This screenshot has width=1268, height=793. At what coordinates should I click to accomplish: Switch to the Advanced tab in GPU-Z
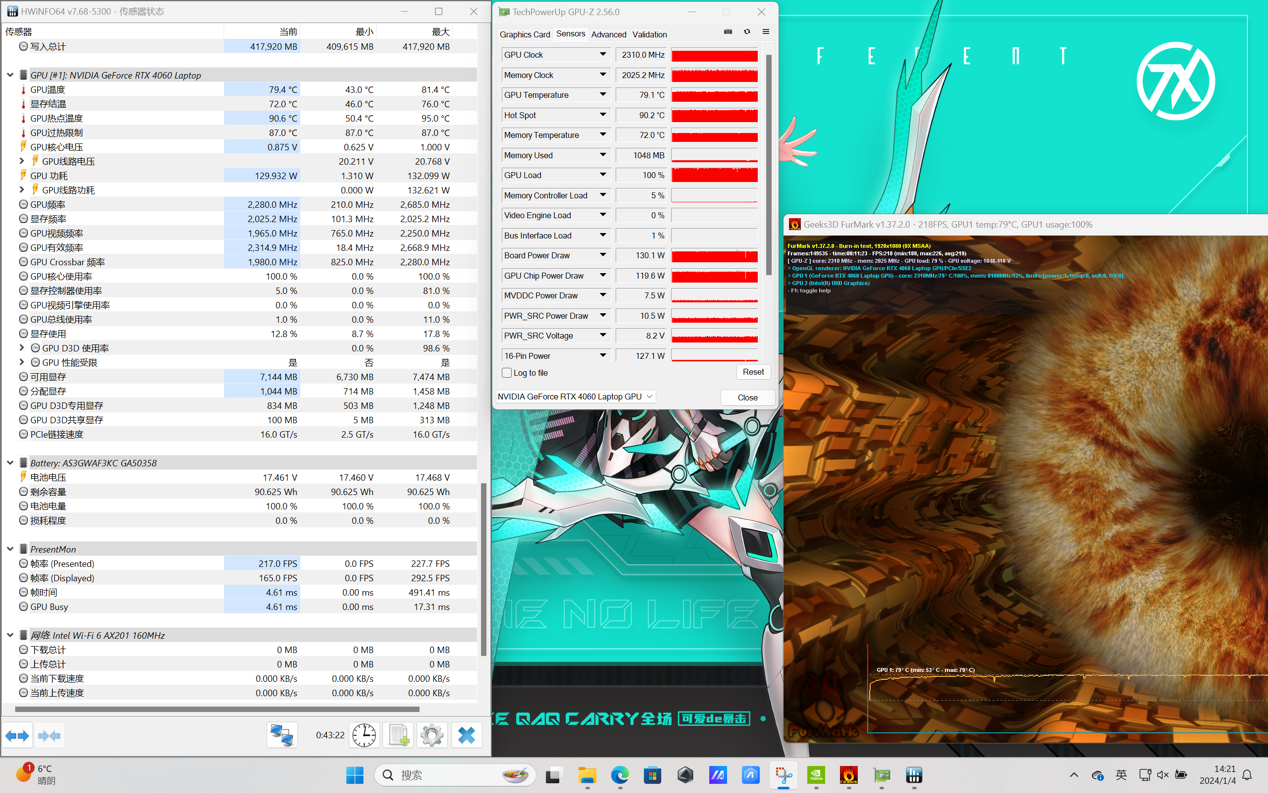(608, 34)
